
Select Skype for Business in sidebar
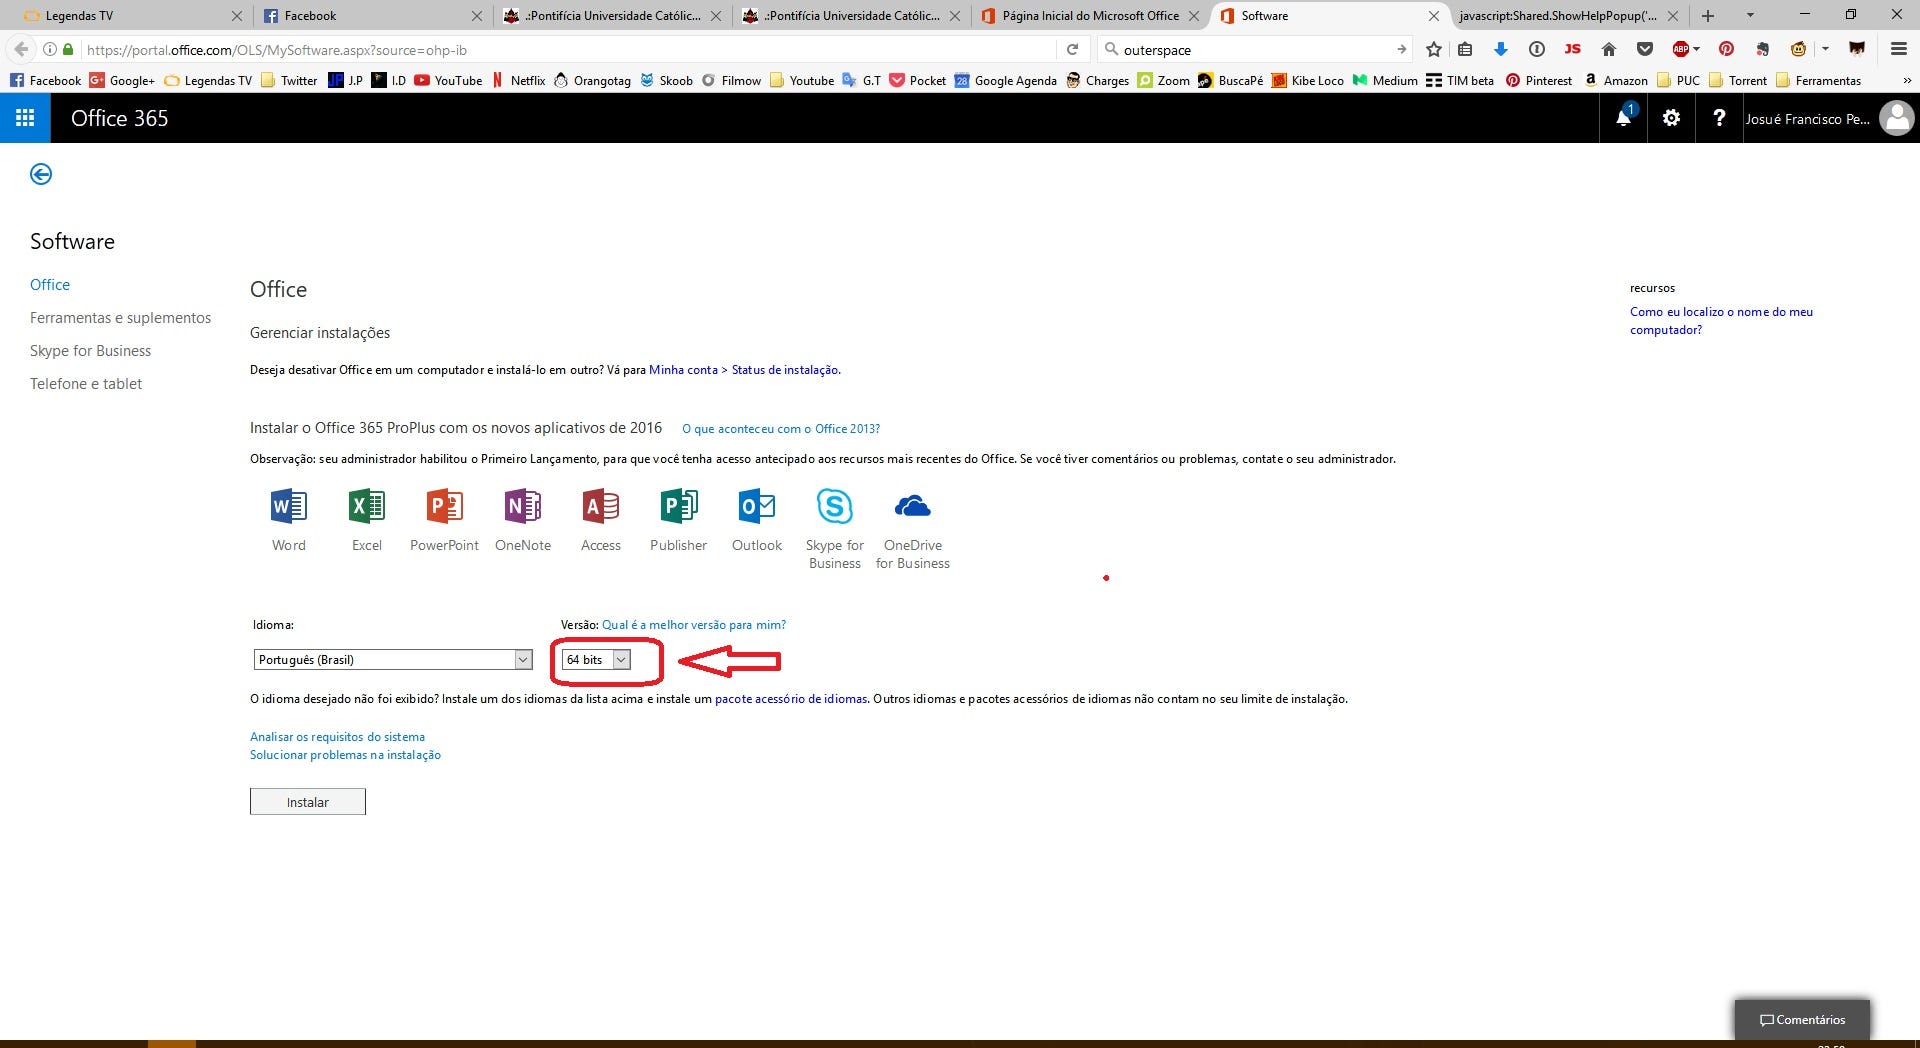[90, 351]
